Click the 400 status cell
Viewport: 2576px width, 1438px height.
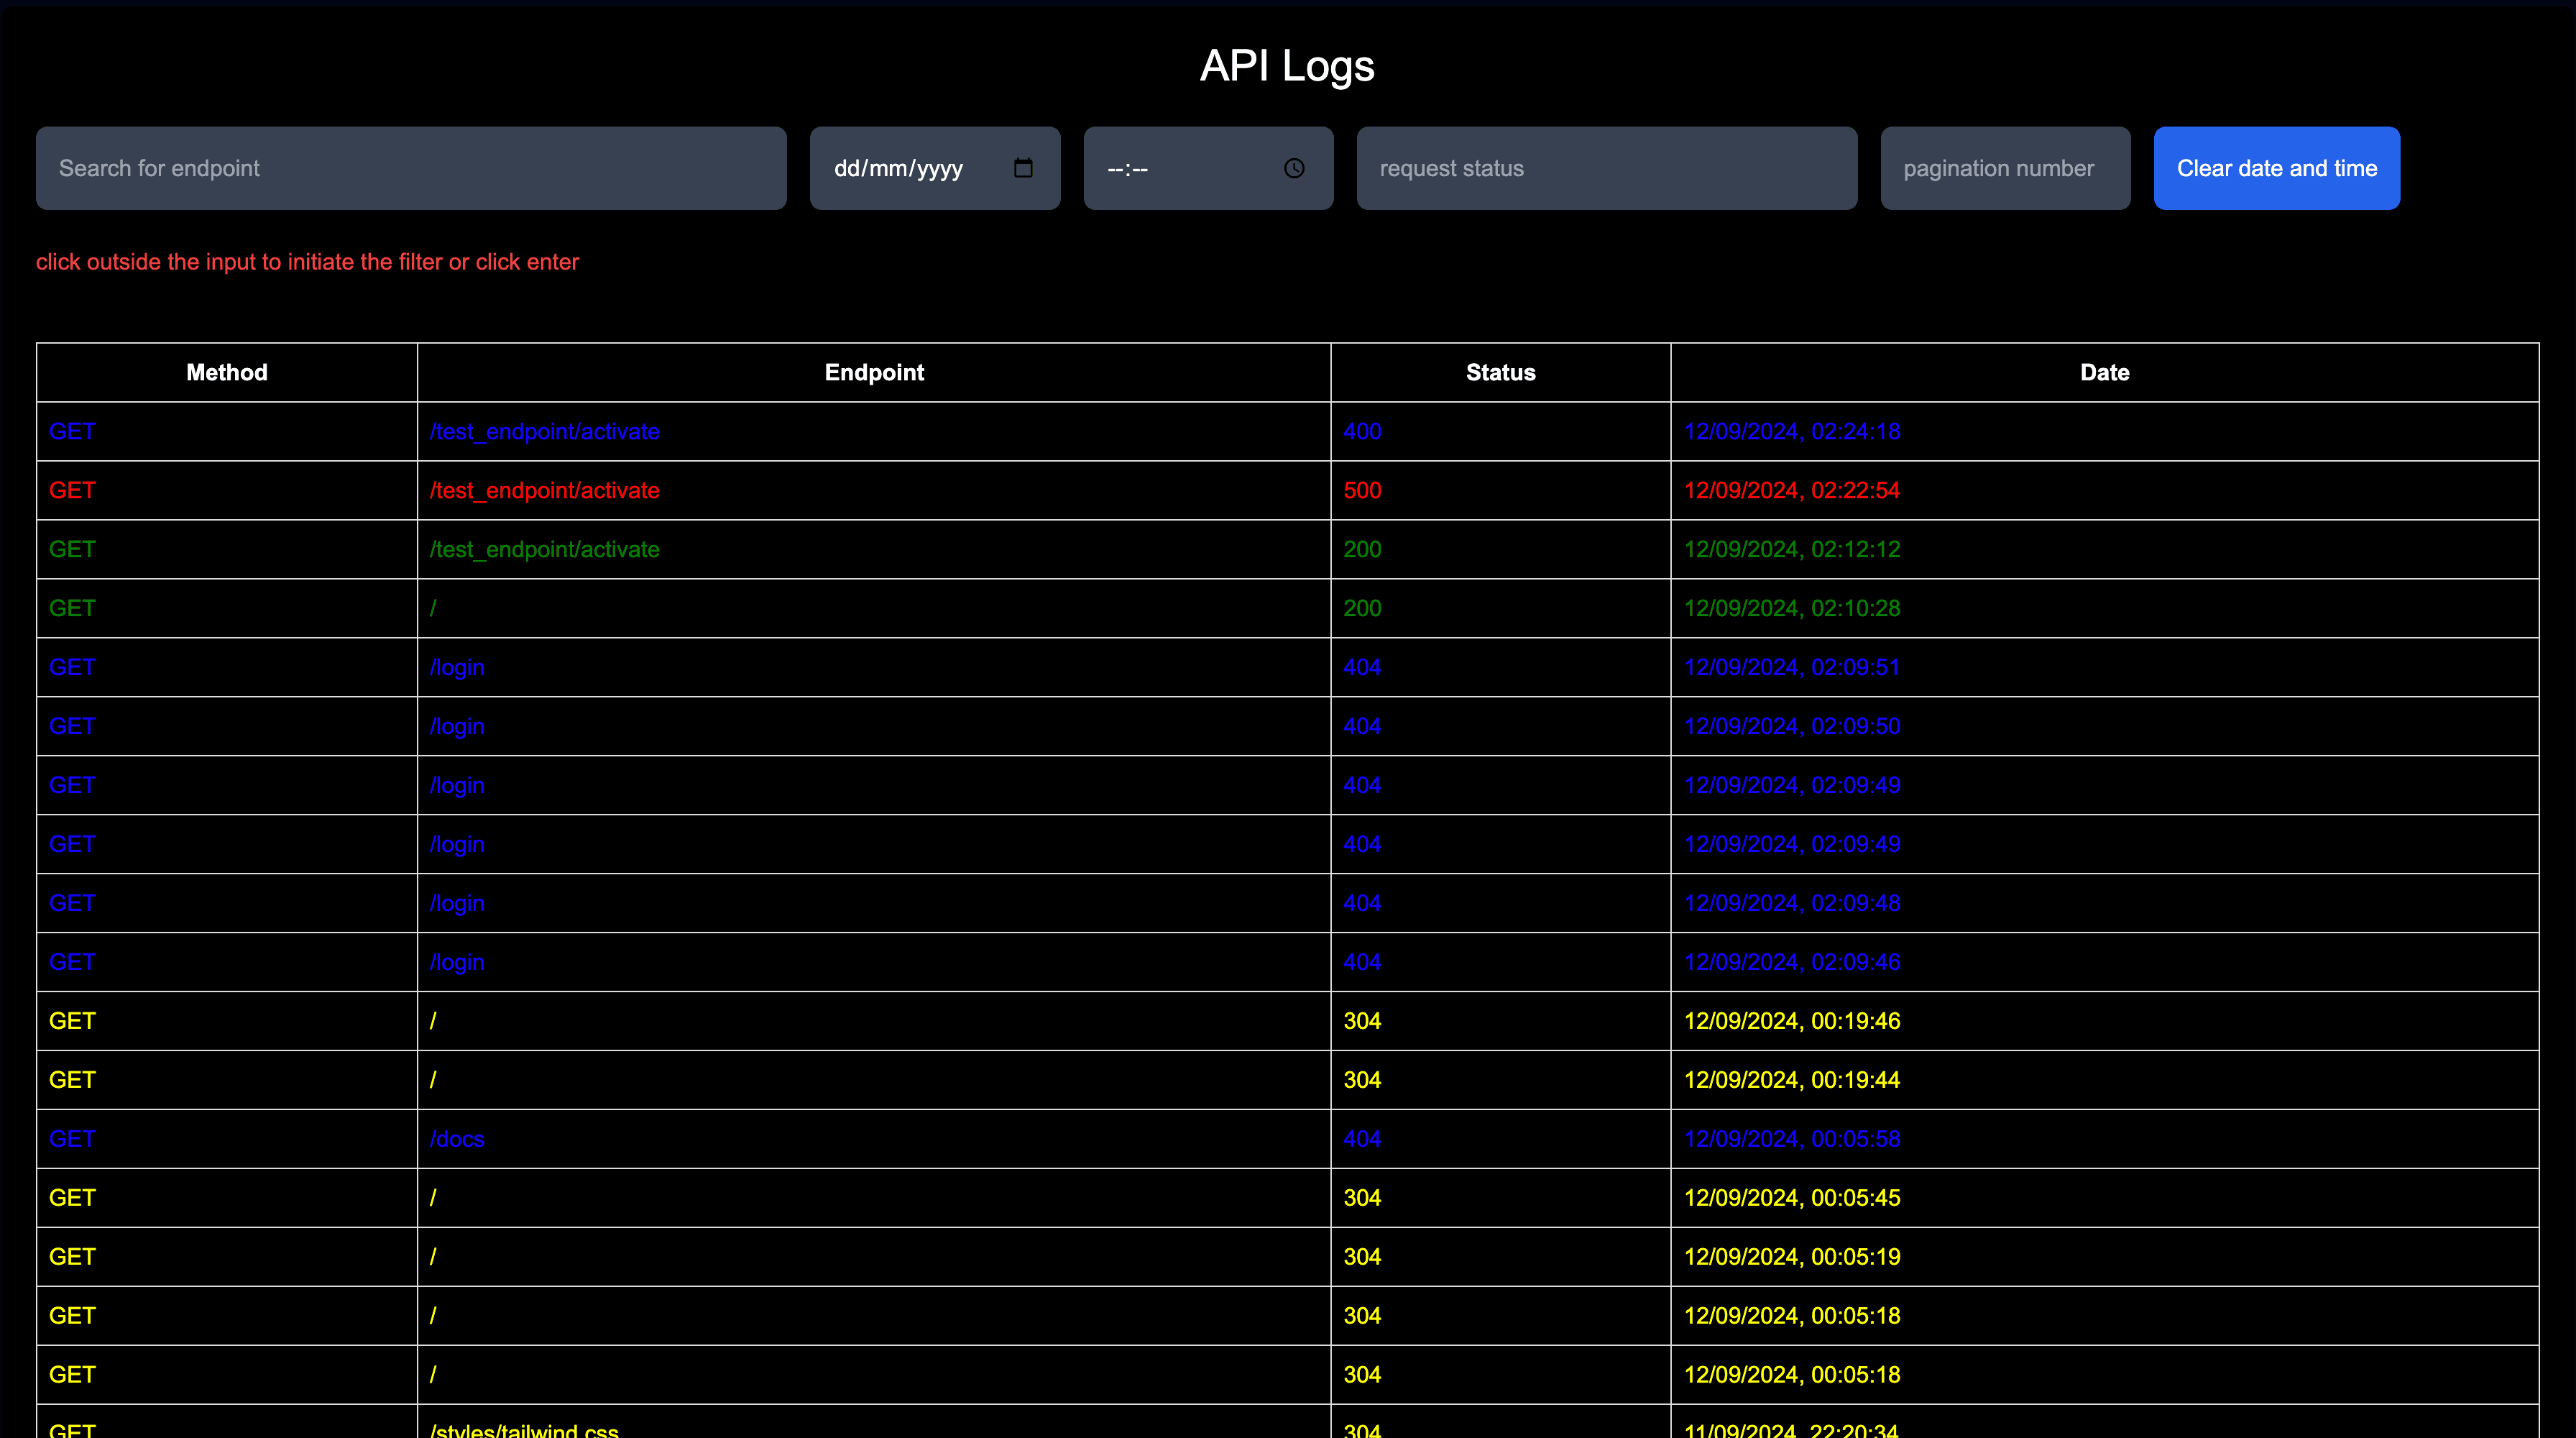pos(1362,432)
